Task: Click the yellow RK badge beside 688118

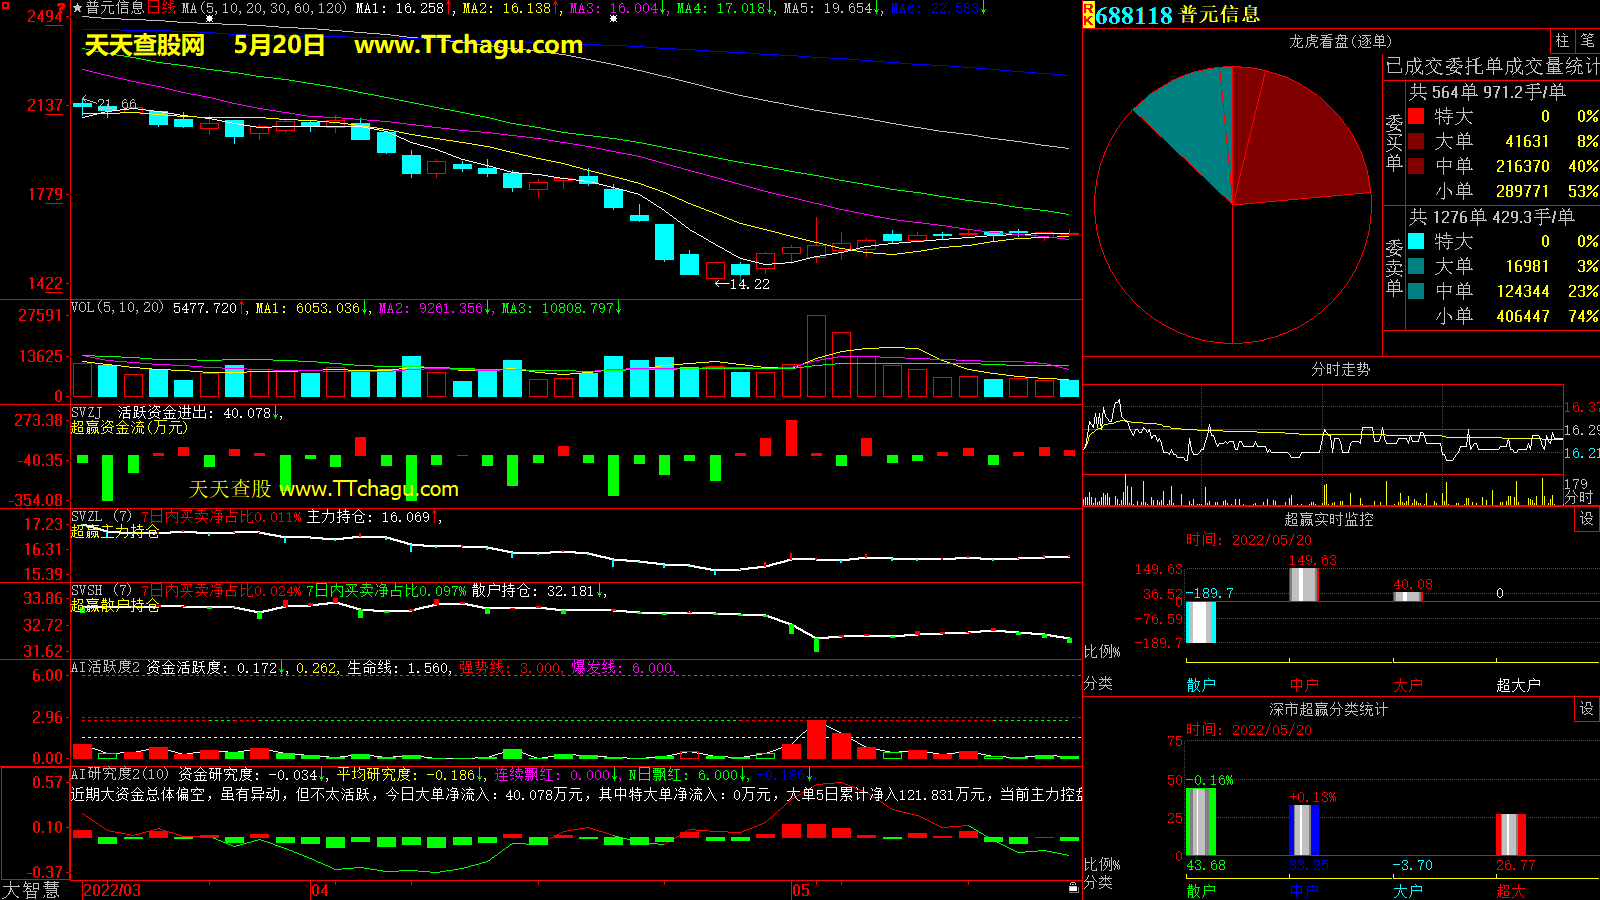Action: click(1088, 15)
